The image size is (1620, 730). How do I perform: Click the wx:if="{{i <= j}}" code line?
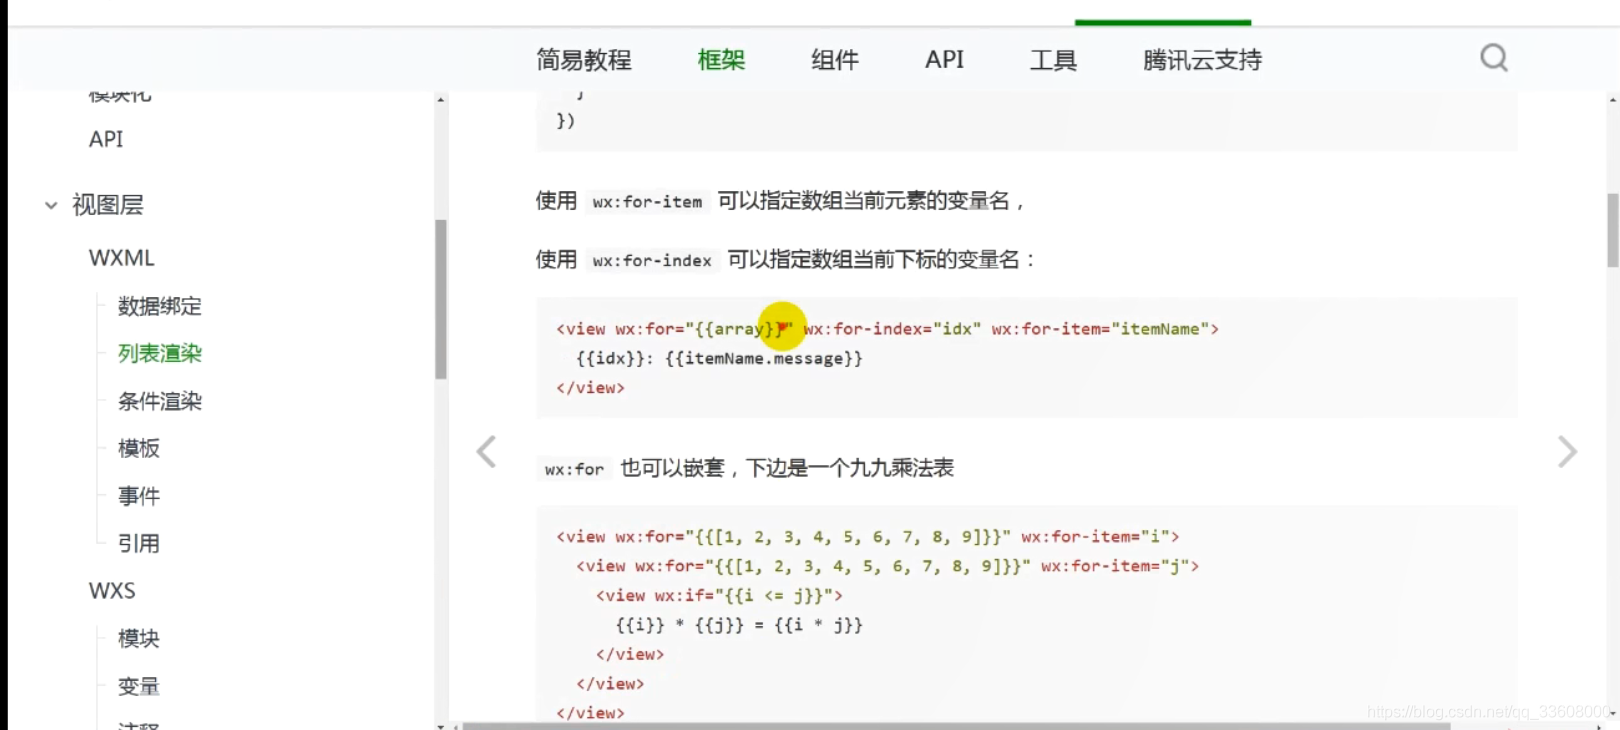(719, 595)
